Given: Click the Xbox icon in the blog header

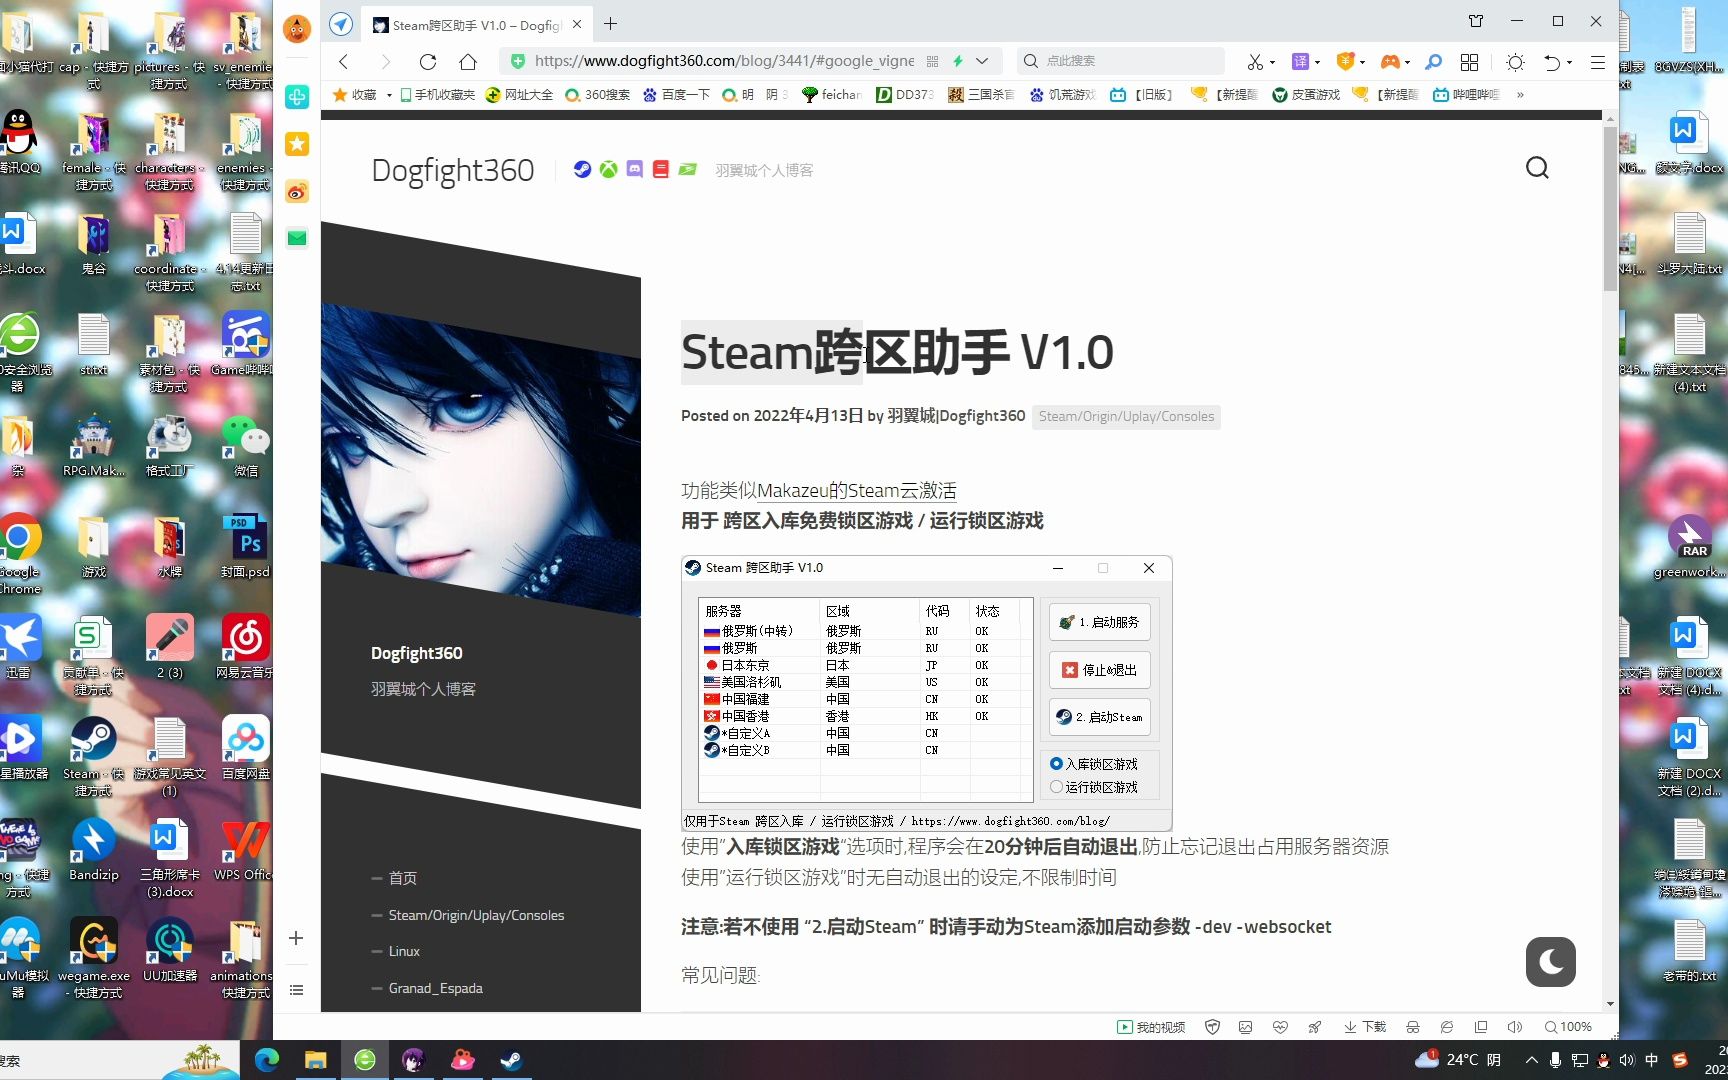Looking at the screenshot, I should 608,169.
